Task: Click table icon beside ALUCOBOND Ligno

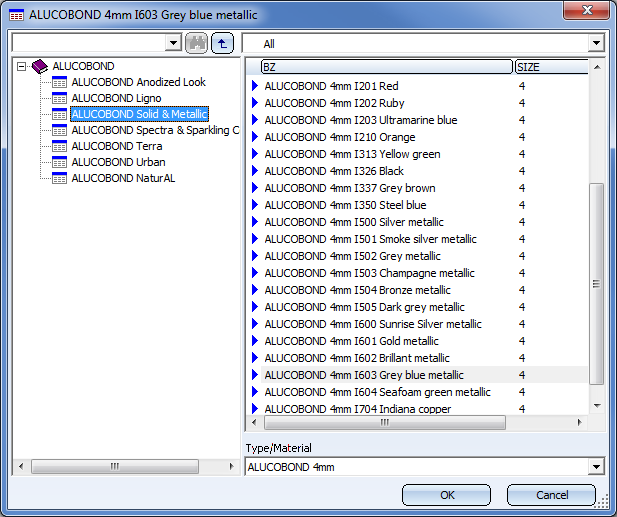Action: (59, 98)
